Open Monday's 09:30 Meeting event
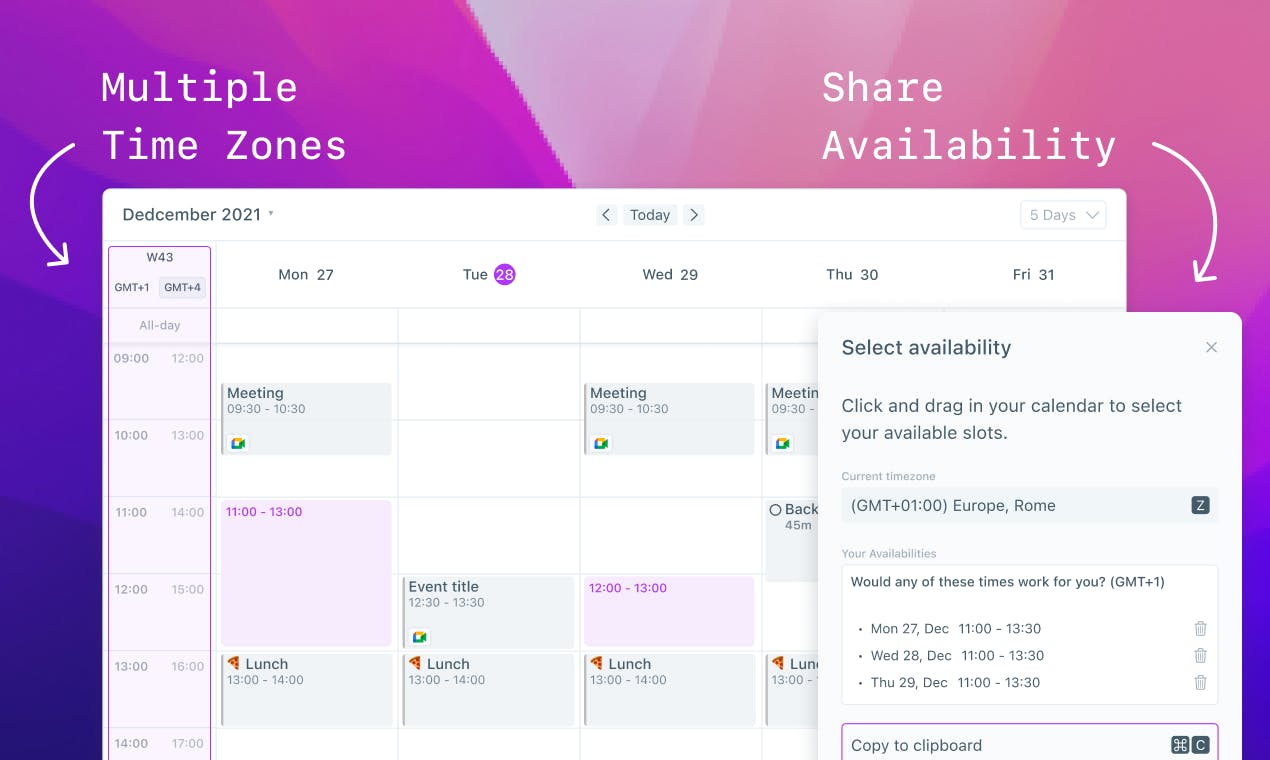 click(306, 419)
